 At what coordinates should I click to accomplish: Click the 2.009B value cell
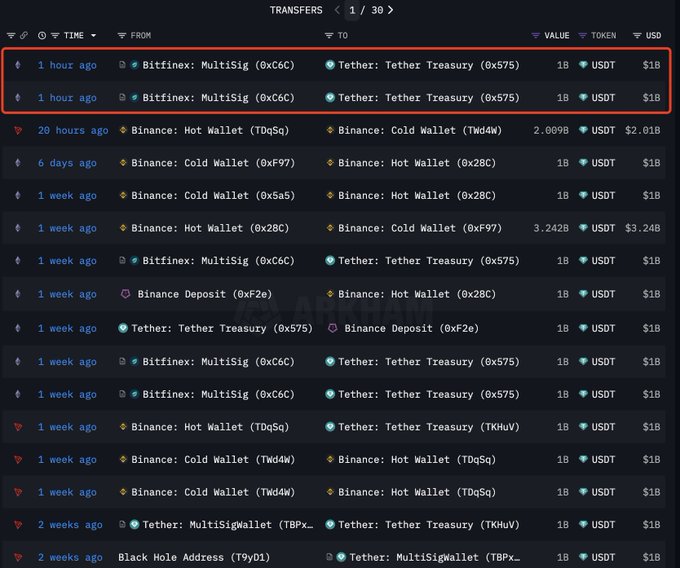point(551,131)
